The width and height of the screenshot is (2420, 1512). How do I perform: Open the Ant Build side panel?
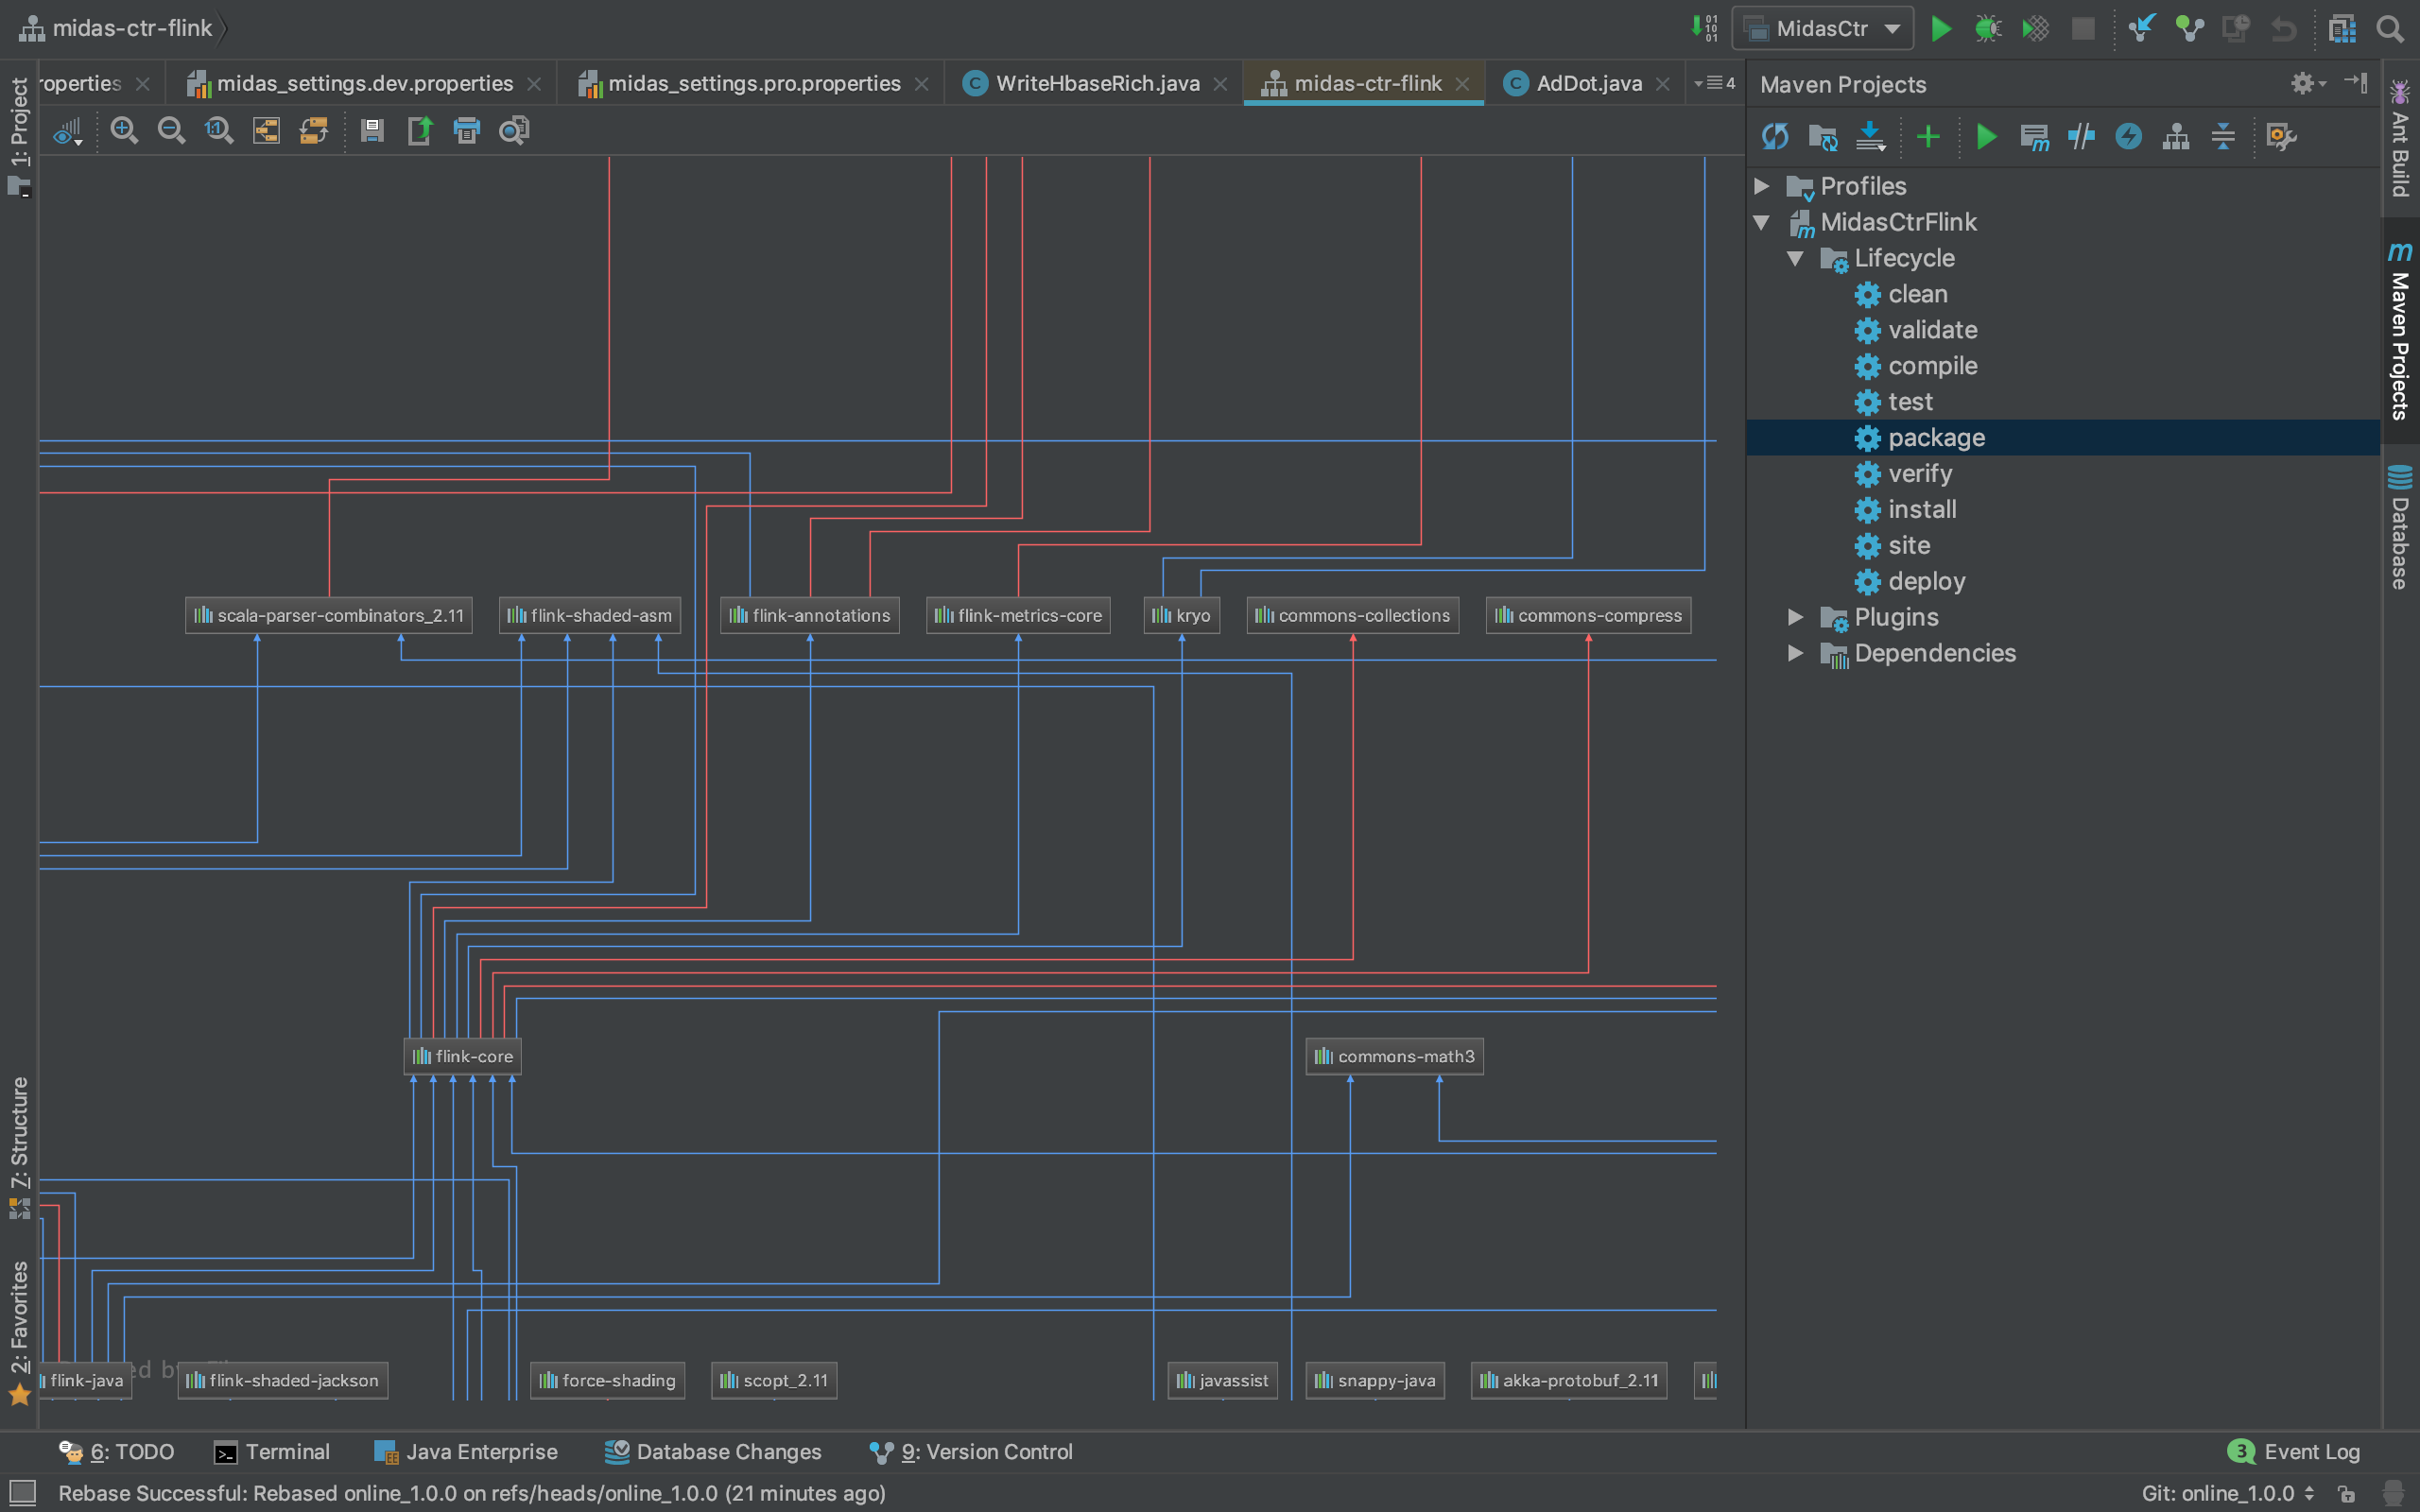(2400, 140)
